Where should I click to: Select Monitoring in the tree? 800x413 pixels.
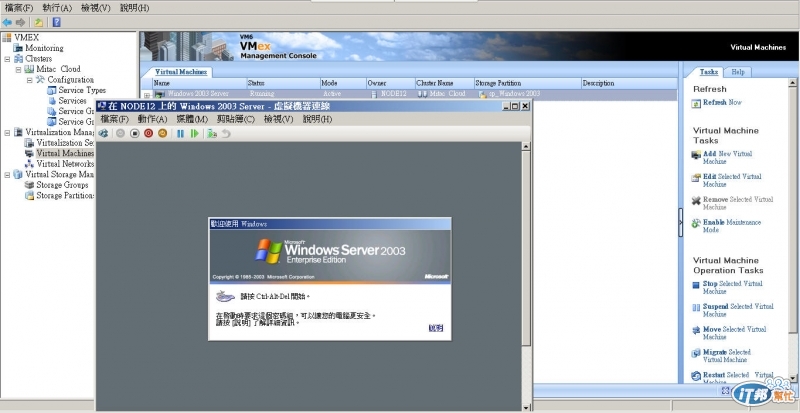pos(44,48)
